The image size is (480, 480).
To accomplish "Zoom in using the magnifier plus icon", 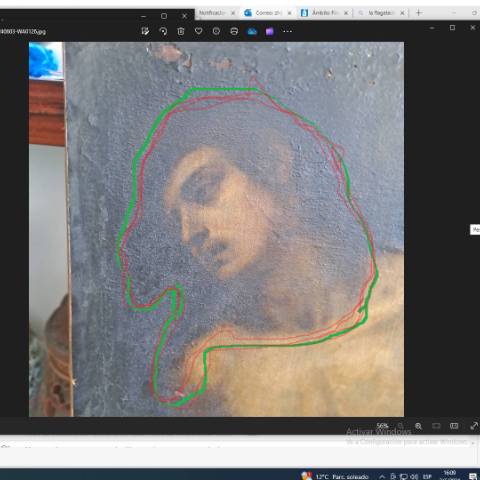I will coord(418,426).
